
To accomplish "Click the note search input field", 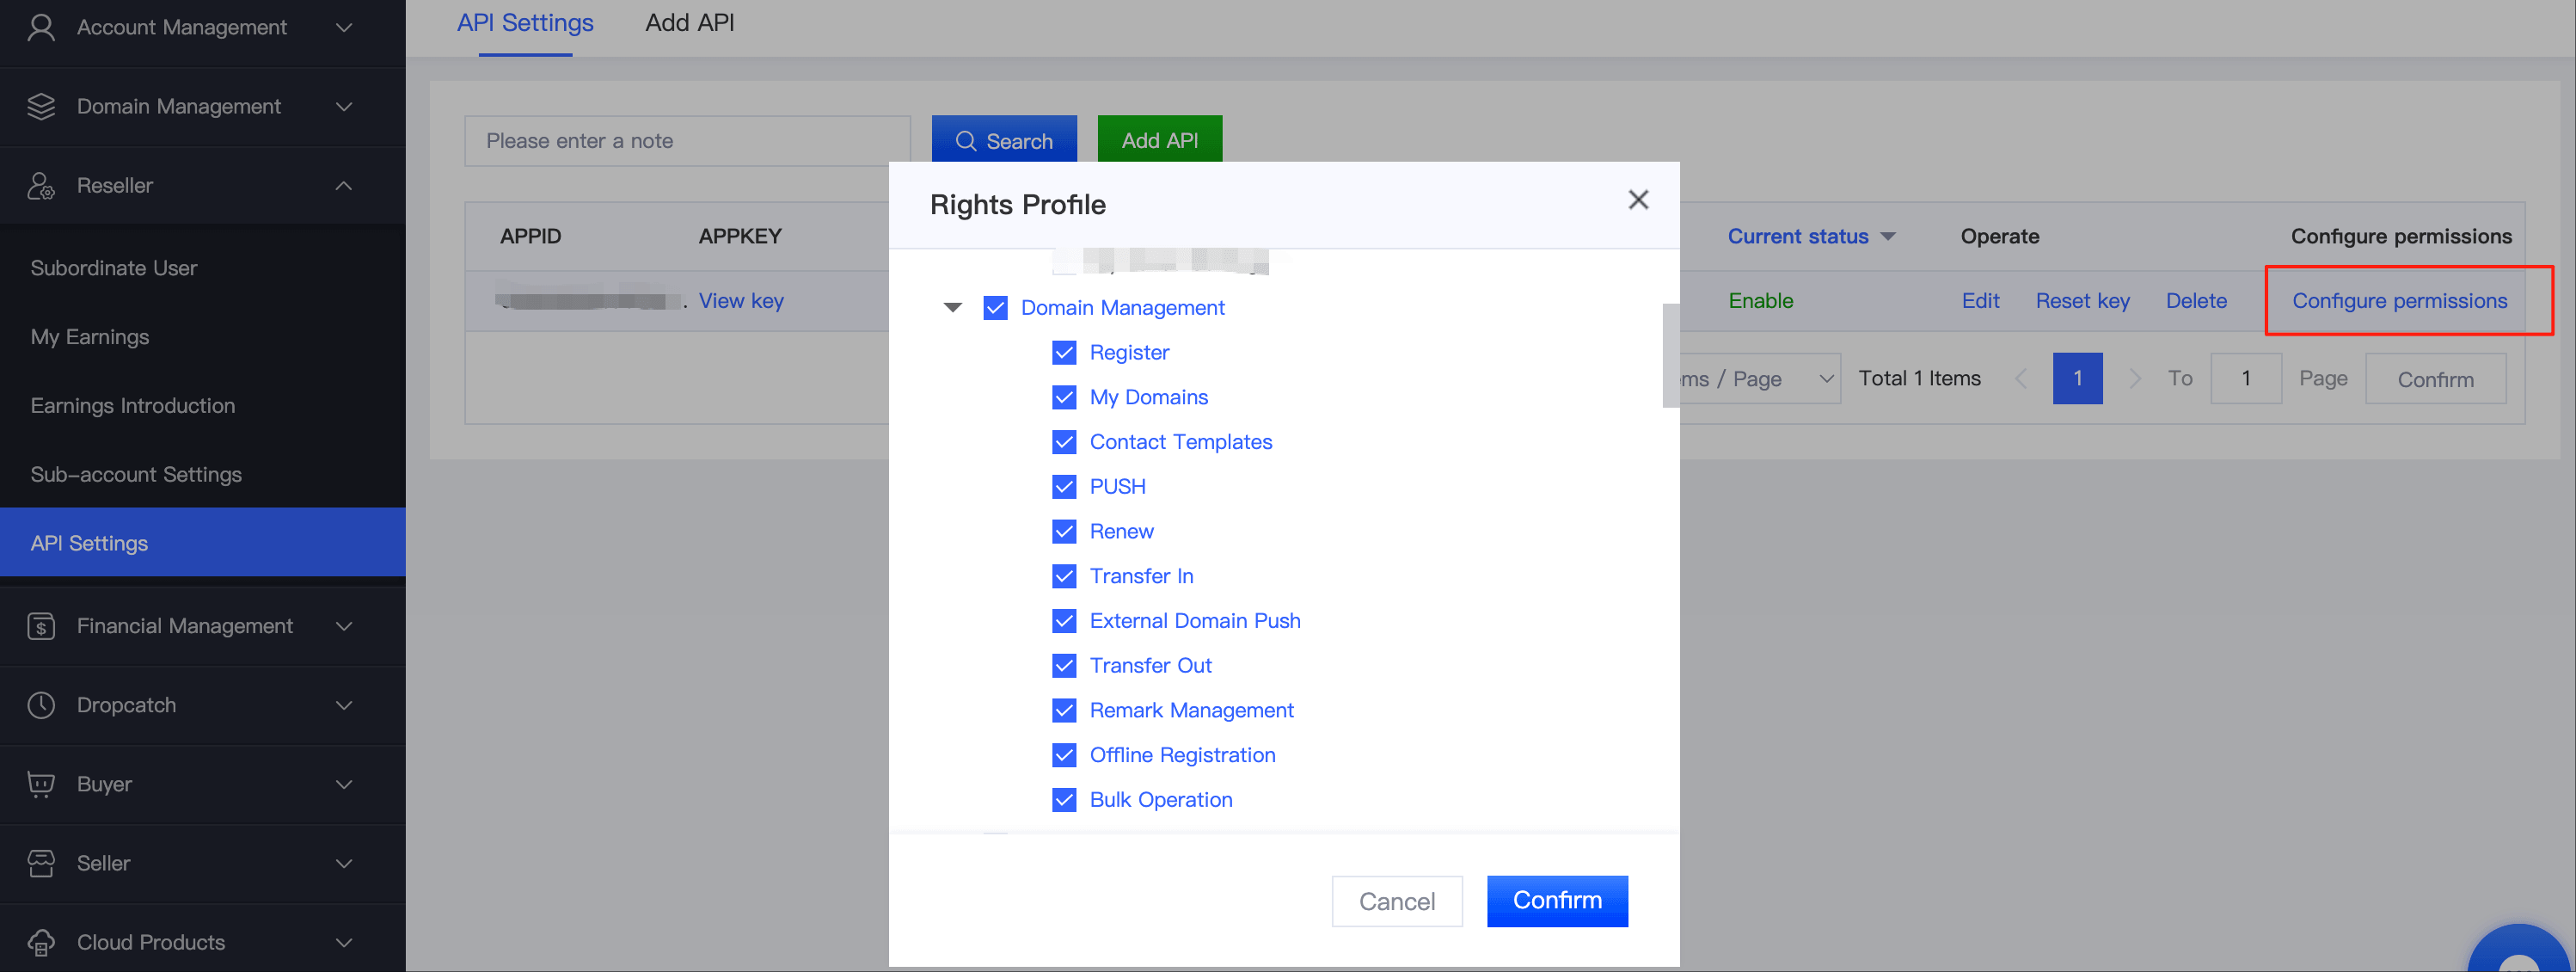I will point(688,141).
